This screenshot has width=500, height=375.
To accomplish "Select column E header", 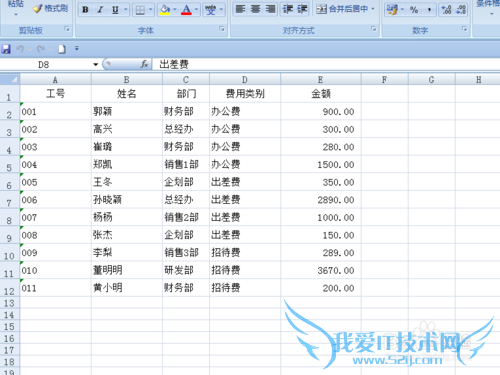I will (321, 80).
